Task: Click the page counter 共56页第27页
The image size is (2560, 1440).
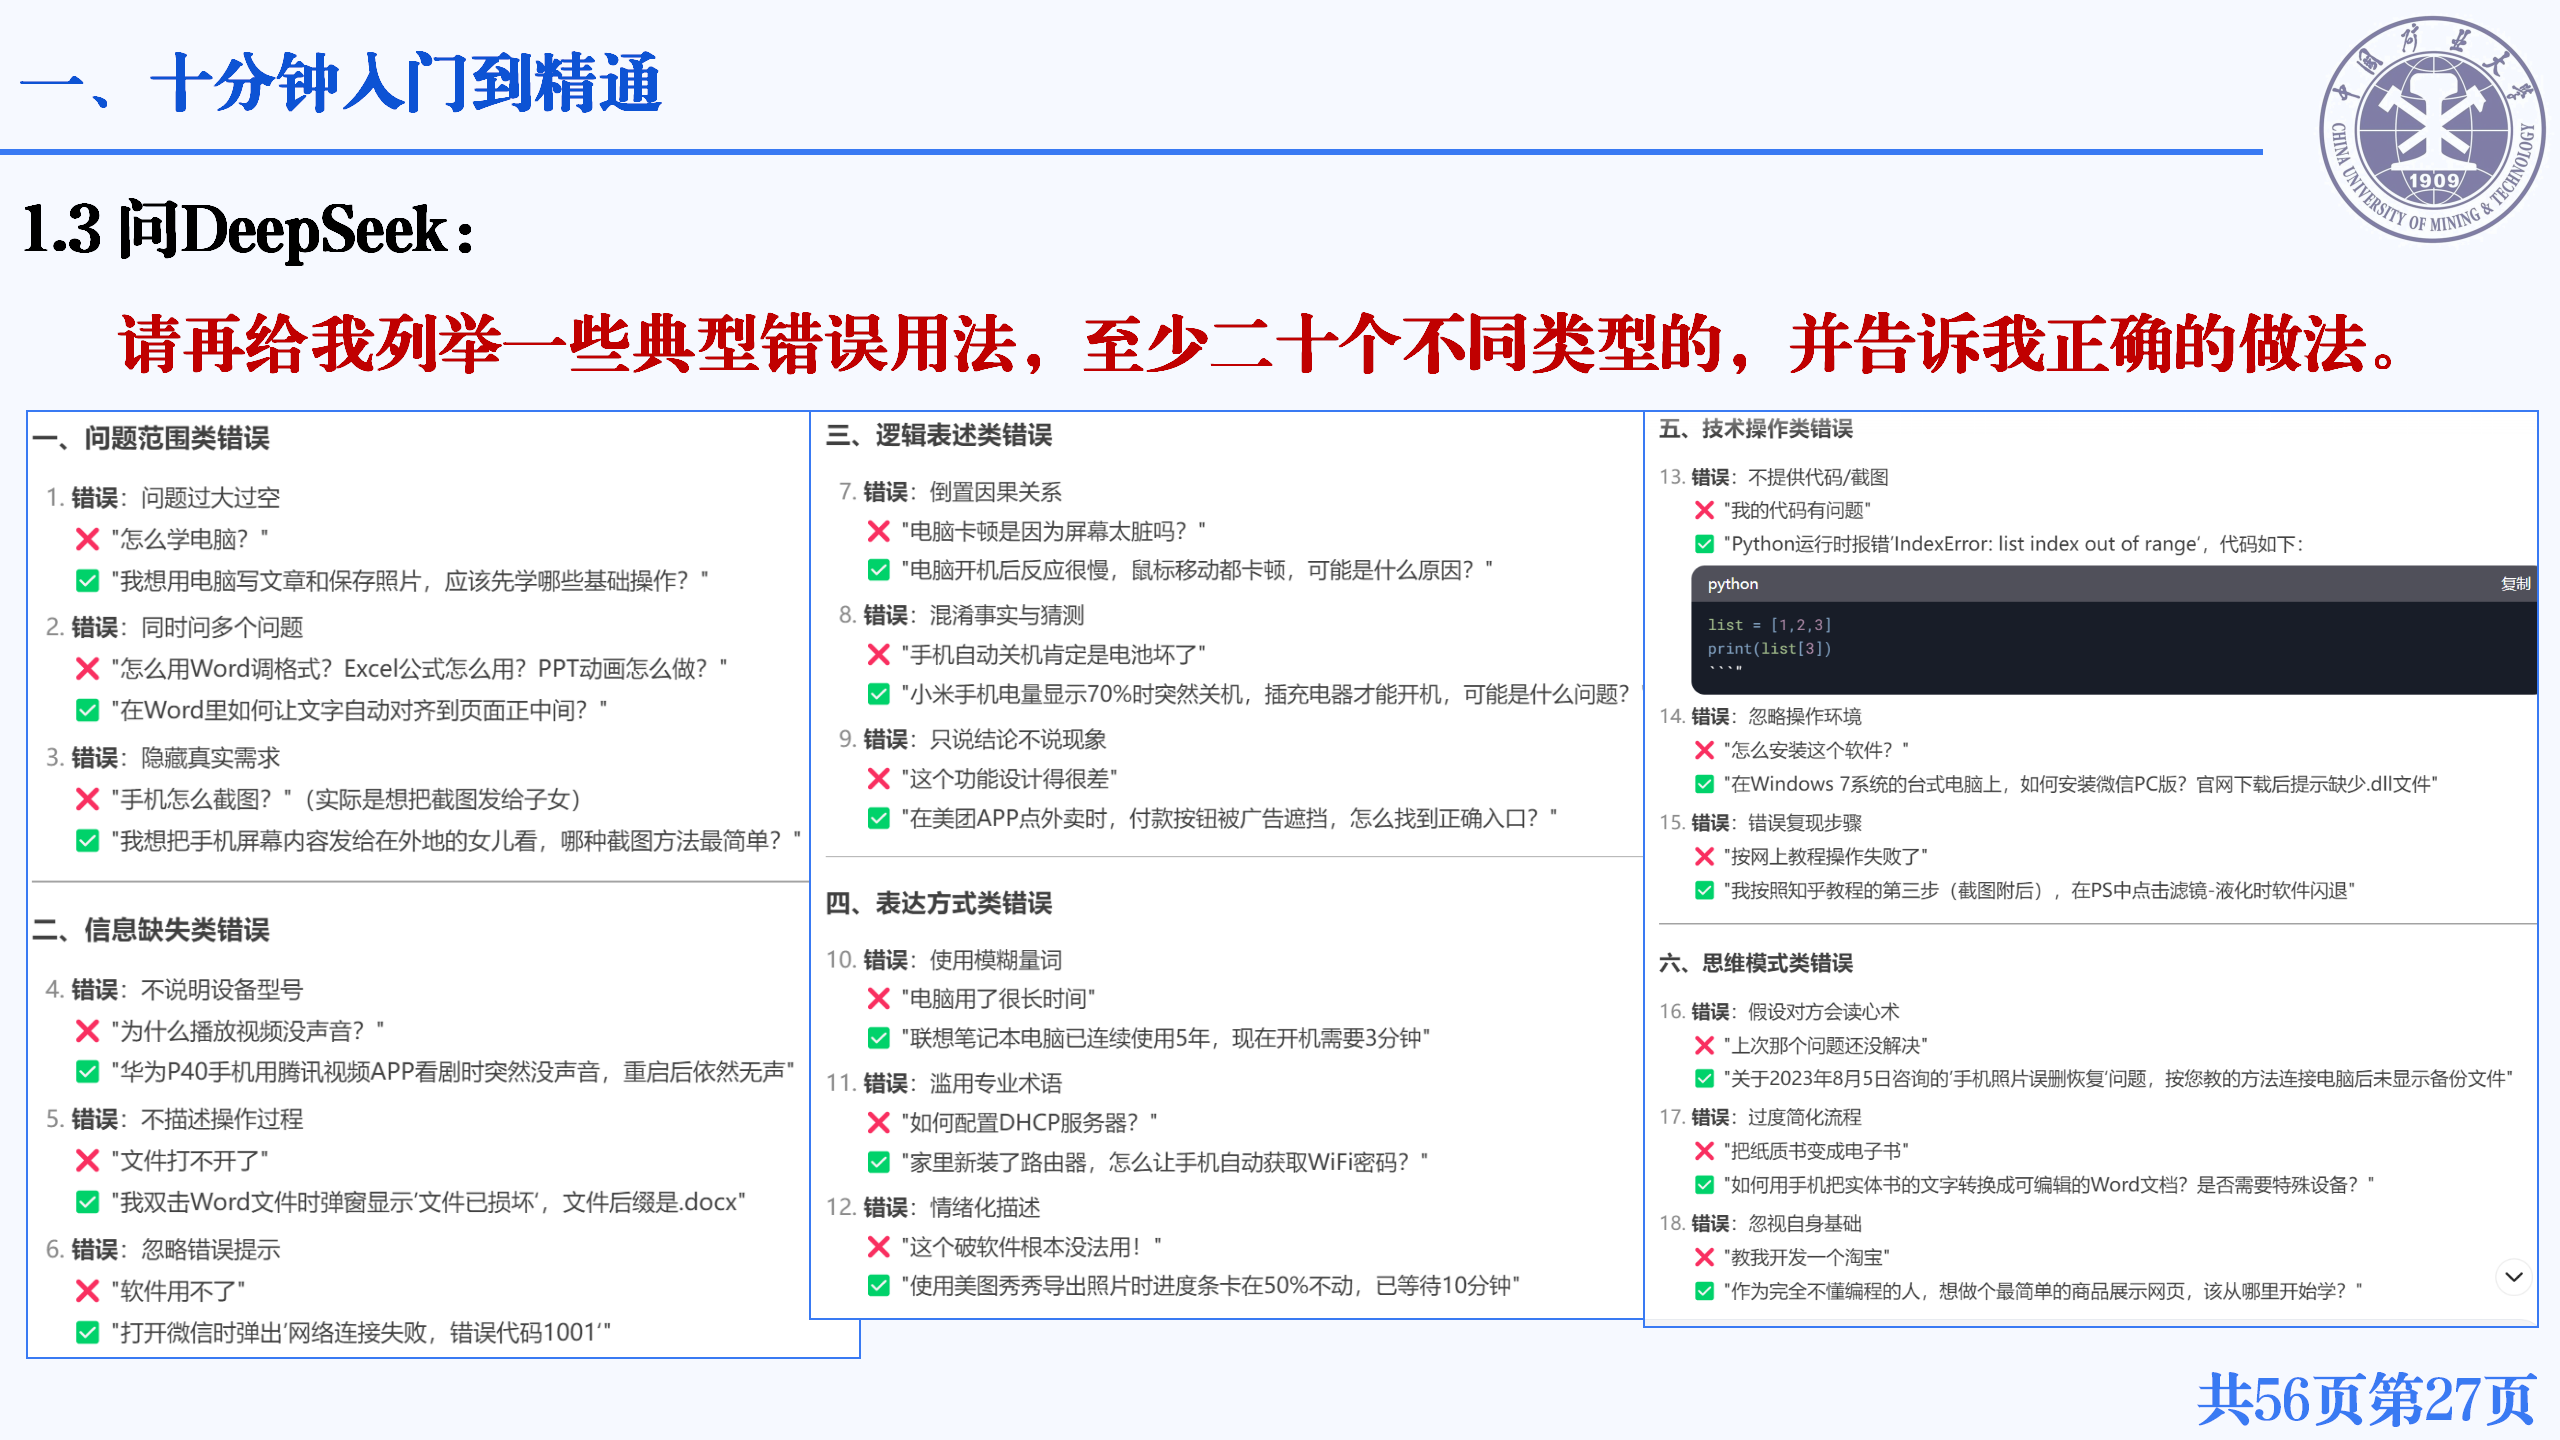Action: [x=2367, y=1398]
